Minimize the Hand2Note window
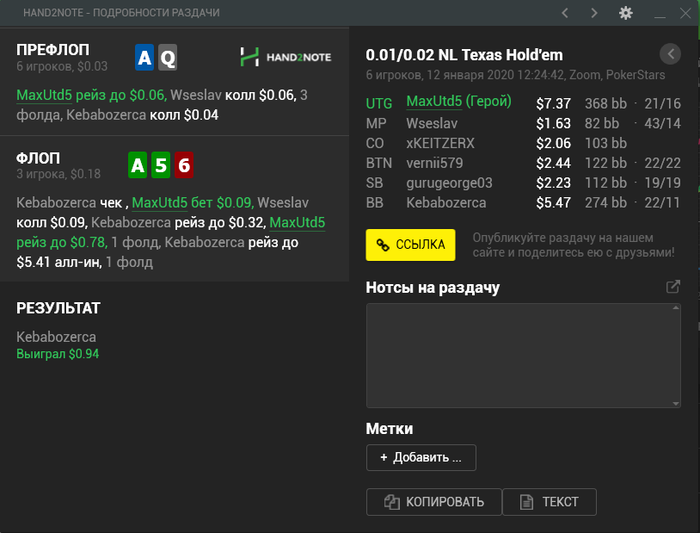Image resolution: width=700 pixels, height=533 pixels. coord(659,14)
